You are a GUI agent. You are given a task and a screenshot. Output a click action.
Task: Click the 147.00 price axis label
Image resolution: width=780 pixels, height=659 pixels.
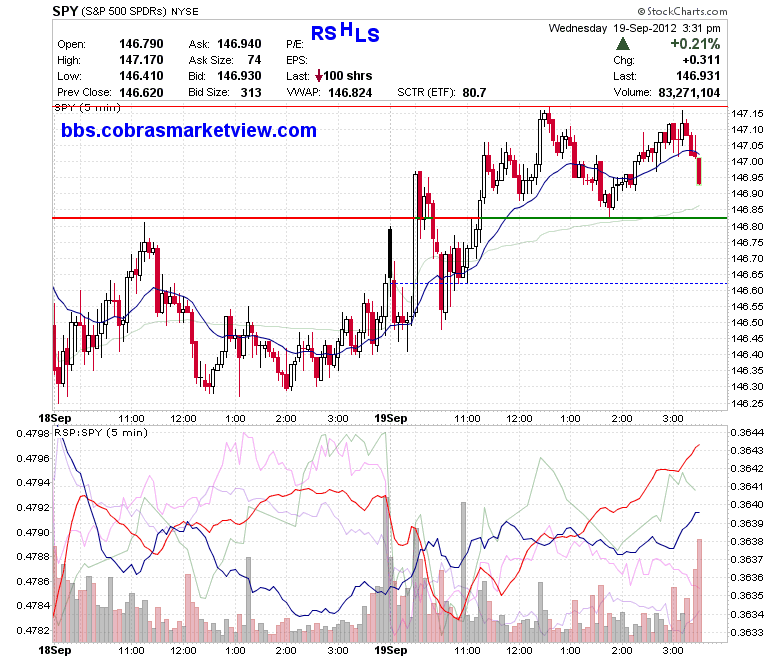pyautogui.click(x=747, y=162)
